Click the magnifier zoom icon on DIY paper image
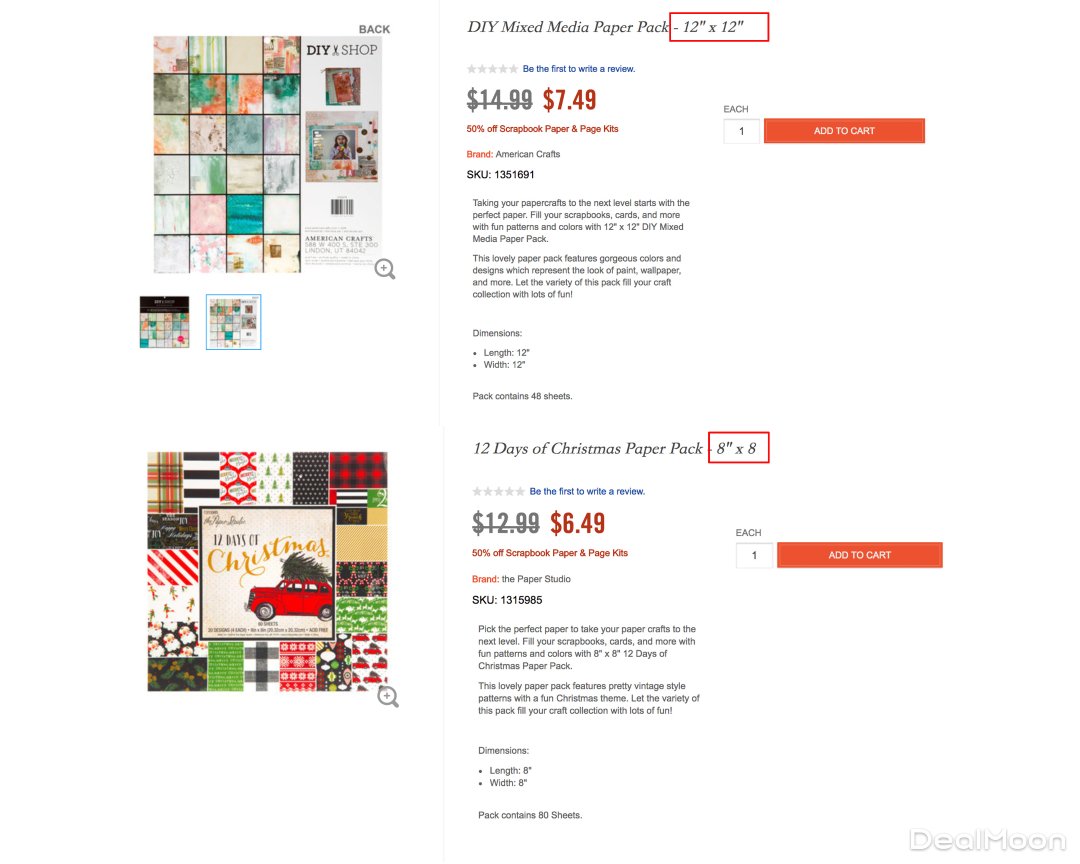Screen dimensions: 1080x864 pos(385,268)
